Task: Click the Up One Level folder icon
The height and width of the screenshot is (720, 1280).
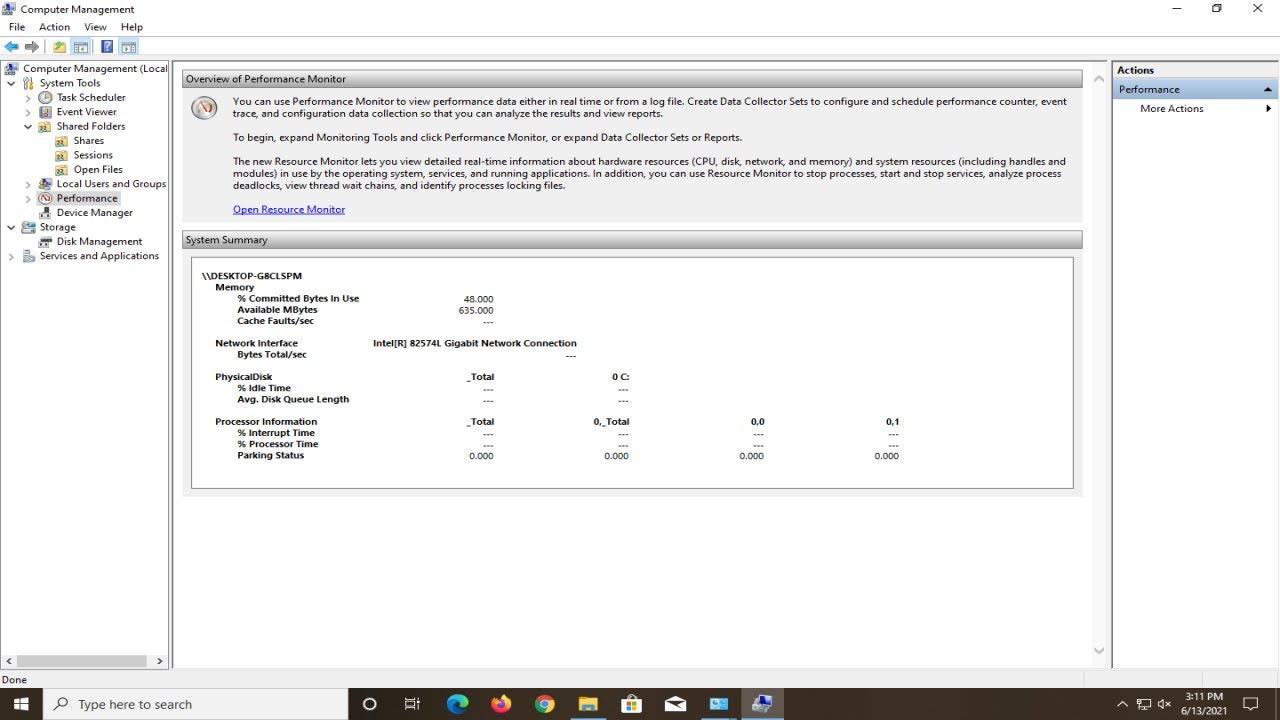Action: click(59, 47)
